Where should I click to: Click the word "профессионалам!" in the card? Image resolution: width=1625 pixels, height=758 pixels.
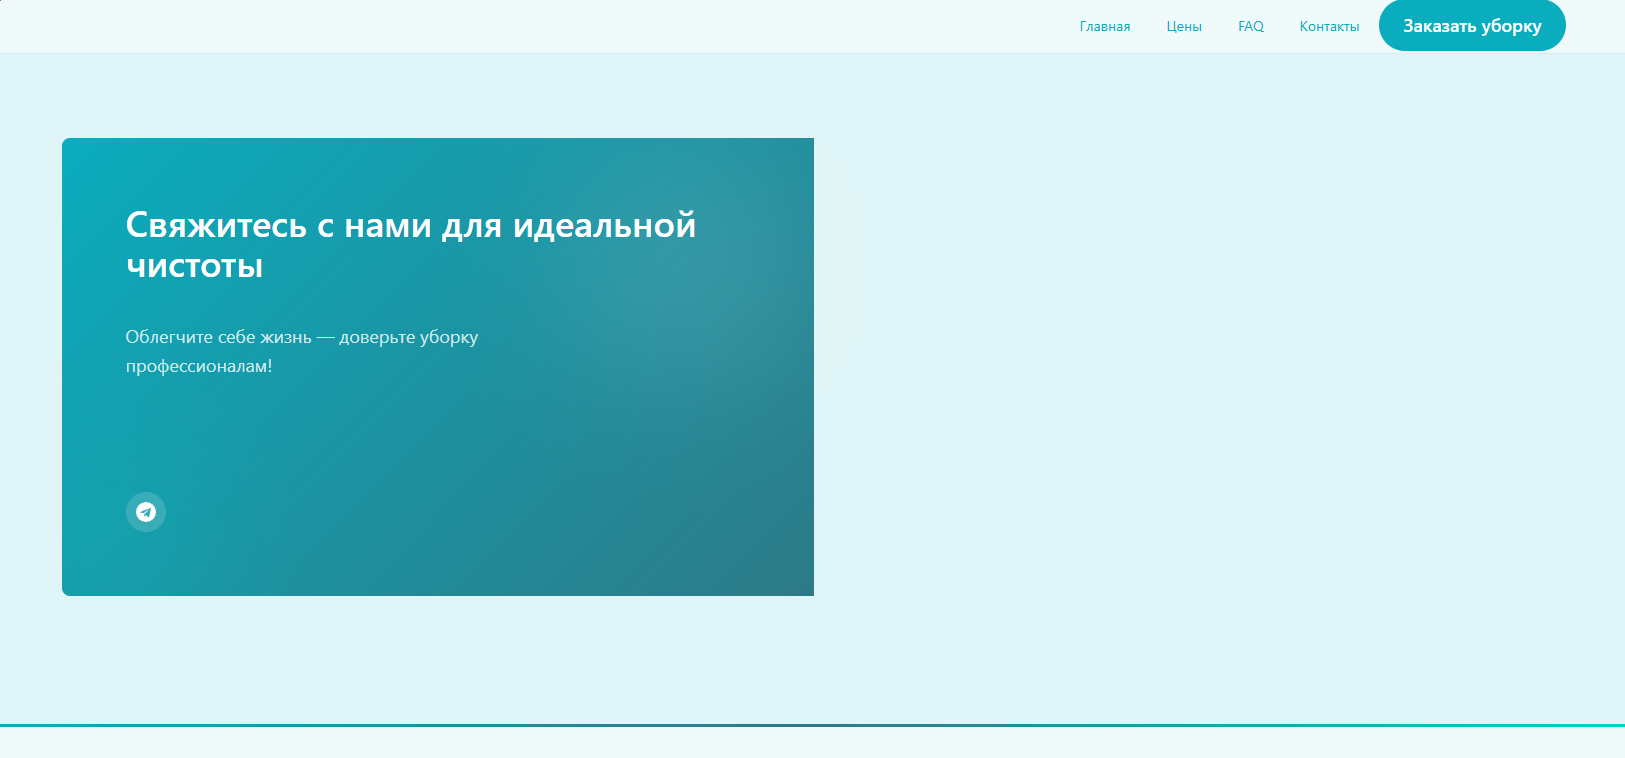198,366
